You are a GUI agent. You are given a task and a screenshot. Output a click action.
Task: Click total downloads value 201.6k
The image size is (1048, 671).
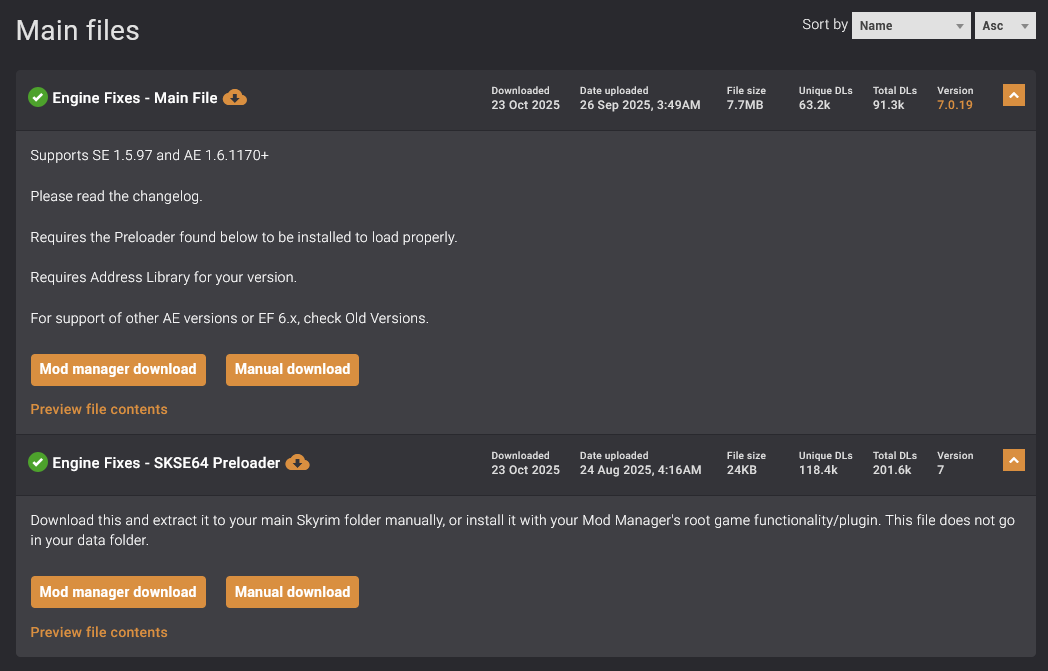click(892, 470)
